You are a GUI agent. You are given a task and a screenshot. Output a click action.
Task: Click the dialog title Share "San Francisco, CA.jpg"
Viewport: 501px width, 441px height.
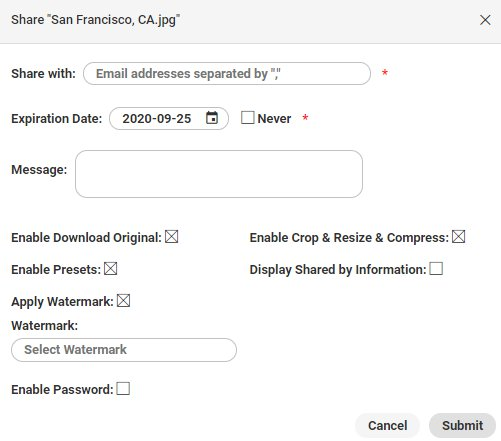click(95, 20)
